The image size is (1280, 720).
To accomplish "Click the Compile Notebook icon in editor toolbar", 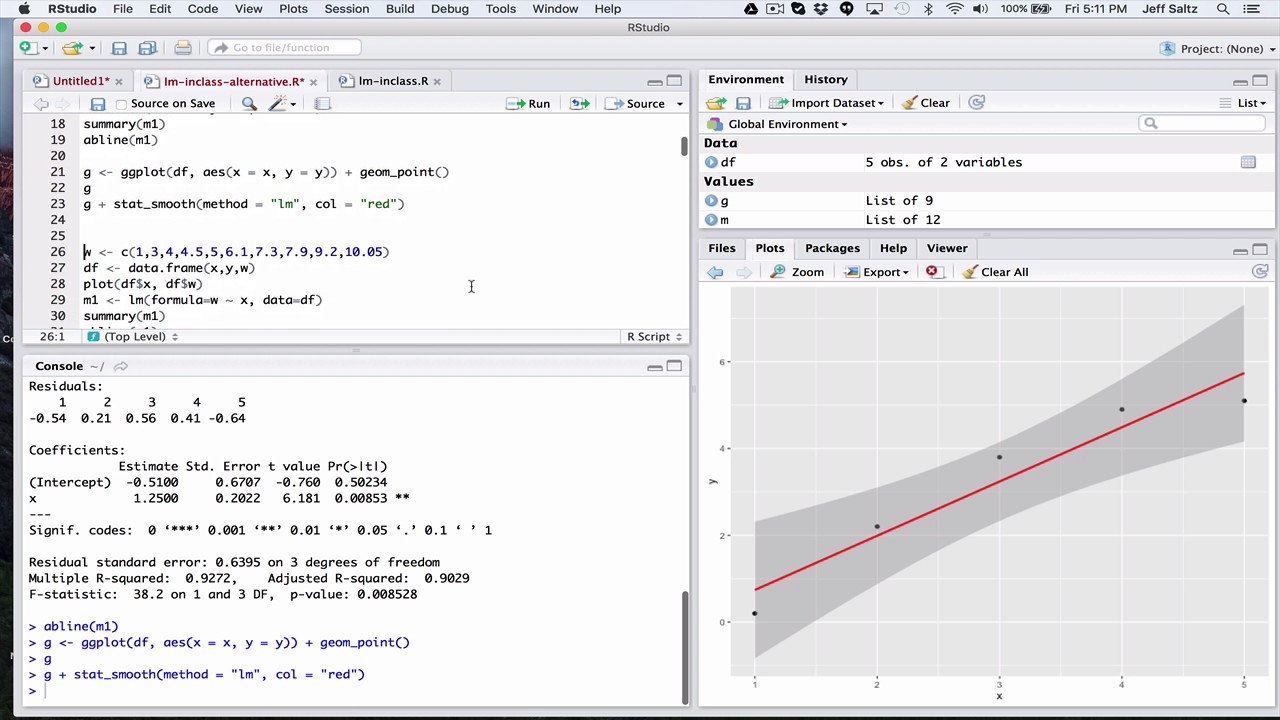I will tap(323, 104).
